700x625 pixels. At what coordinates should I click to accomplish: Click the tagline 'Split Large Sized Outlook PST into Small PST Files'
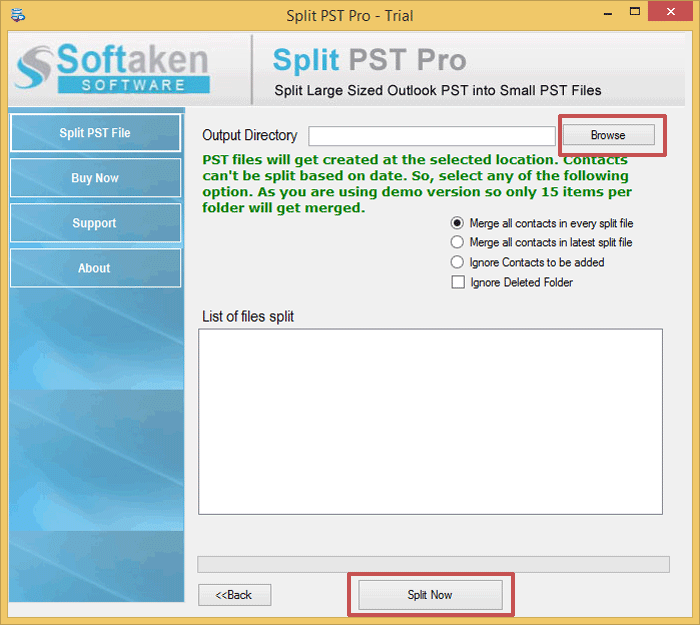438,90
